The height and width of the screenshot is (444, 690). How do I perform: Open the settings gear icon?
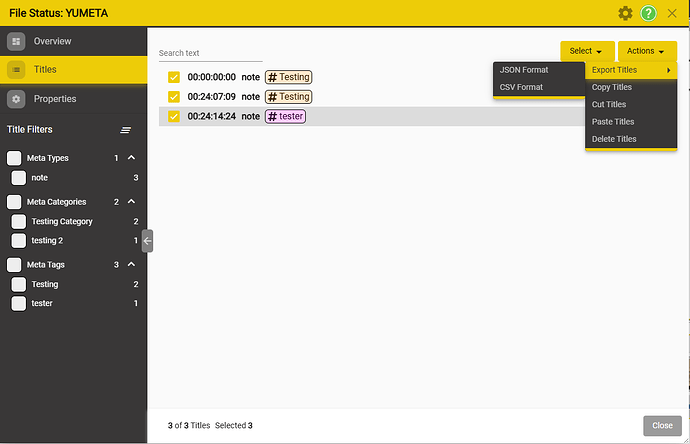tap(625, 13)
